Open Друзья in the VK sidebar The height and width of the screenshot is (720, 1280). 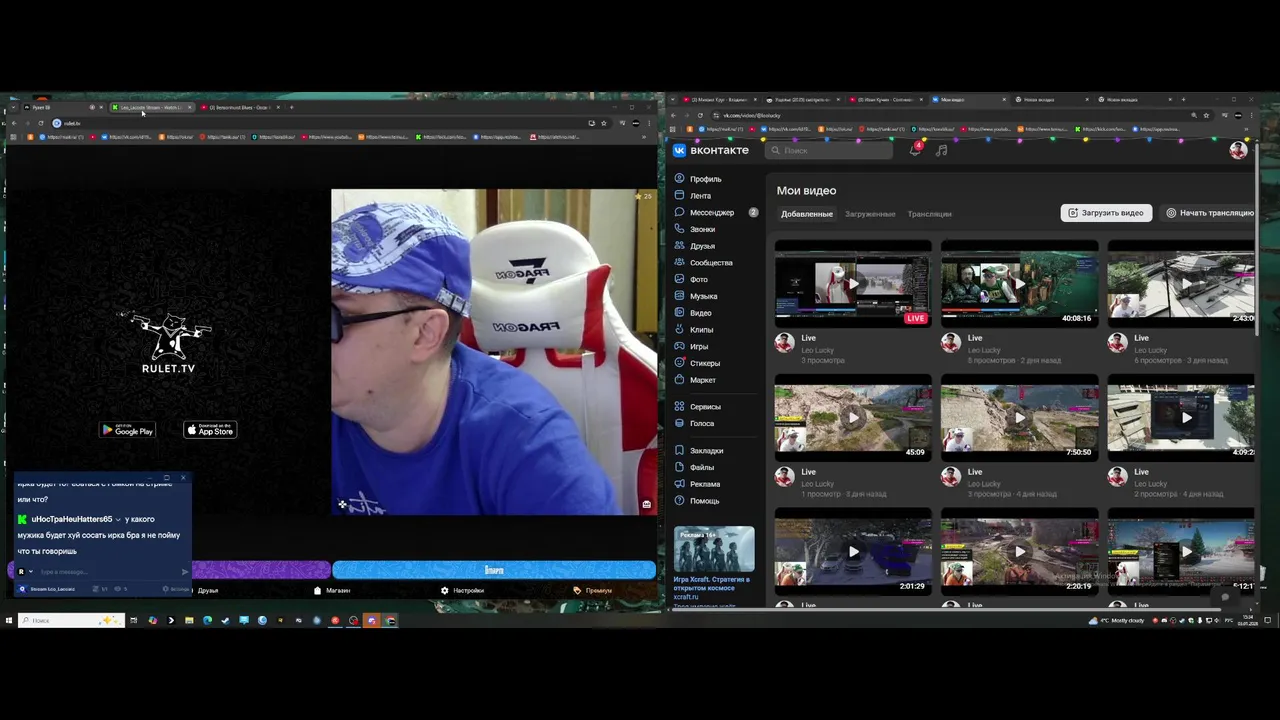click(695, 246)
